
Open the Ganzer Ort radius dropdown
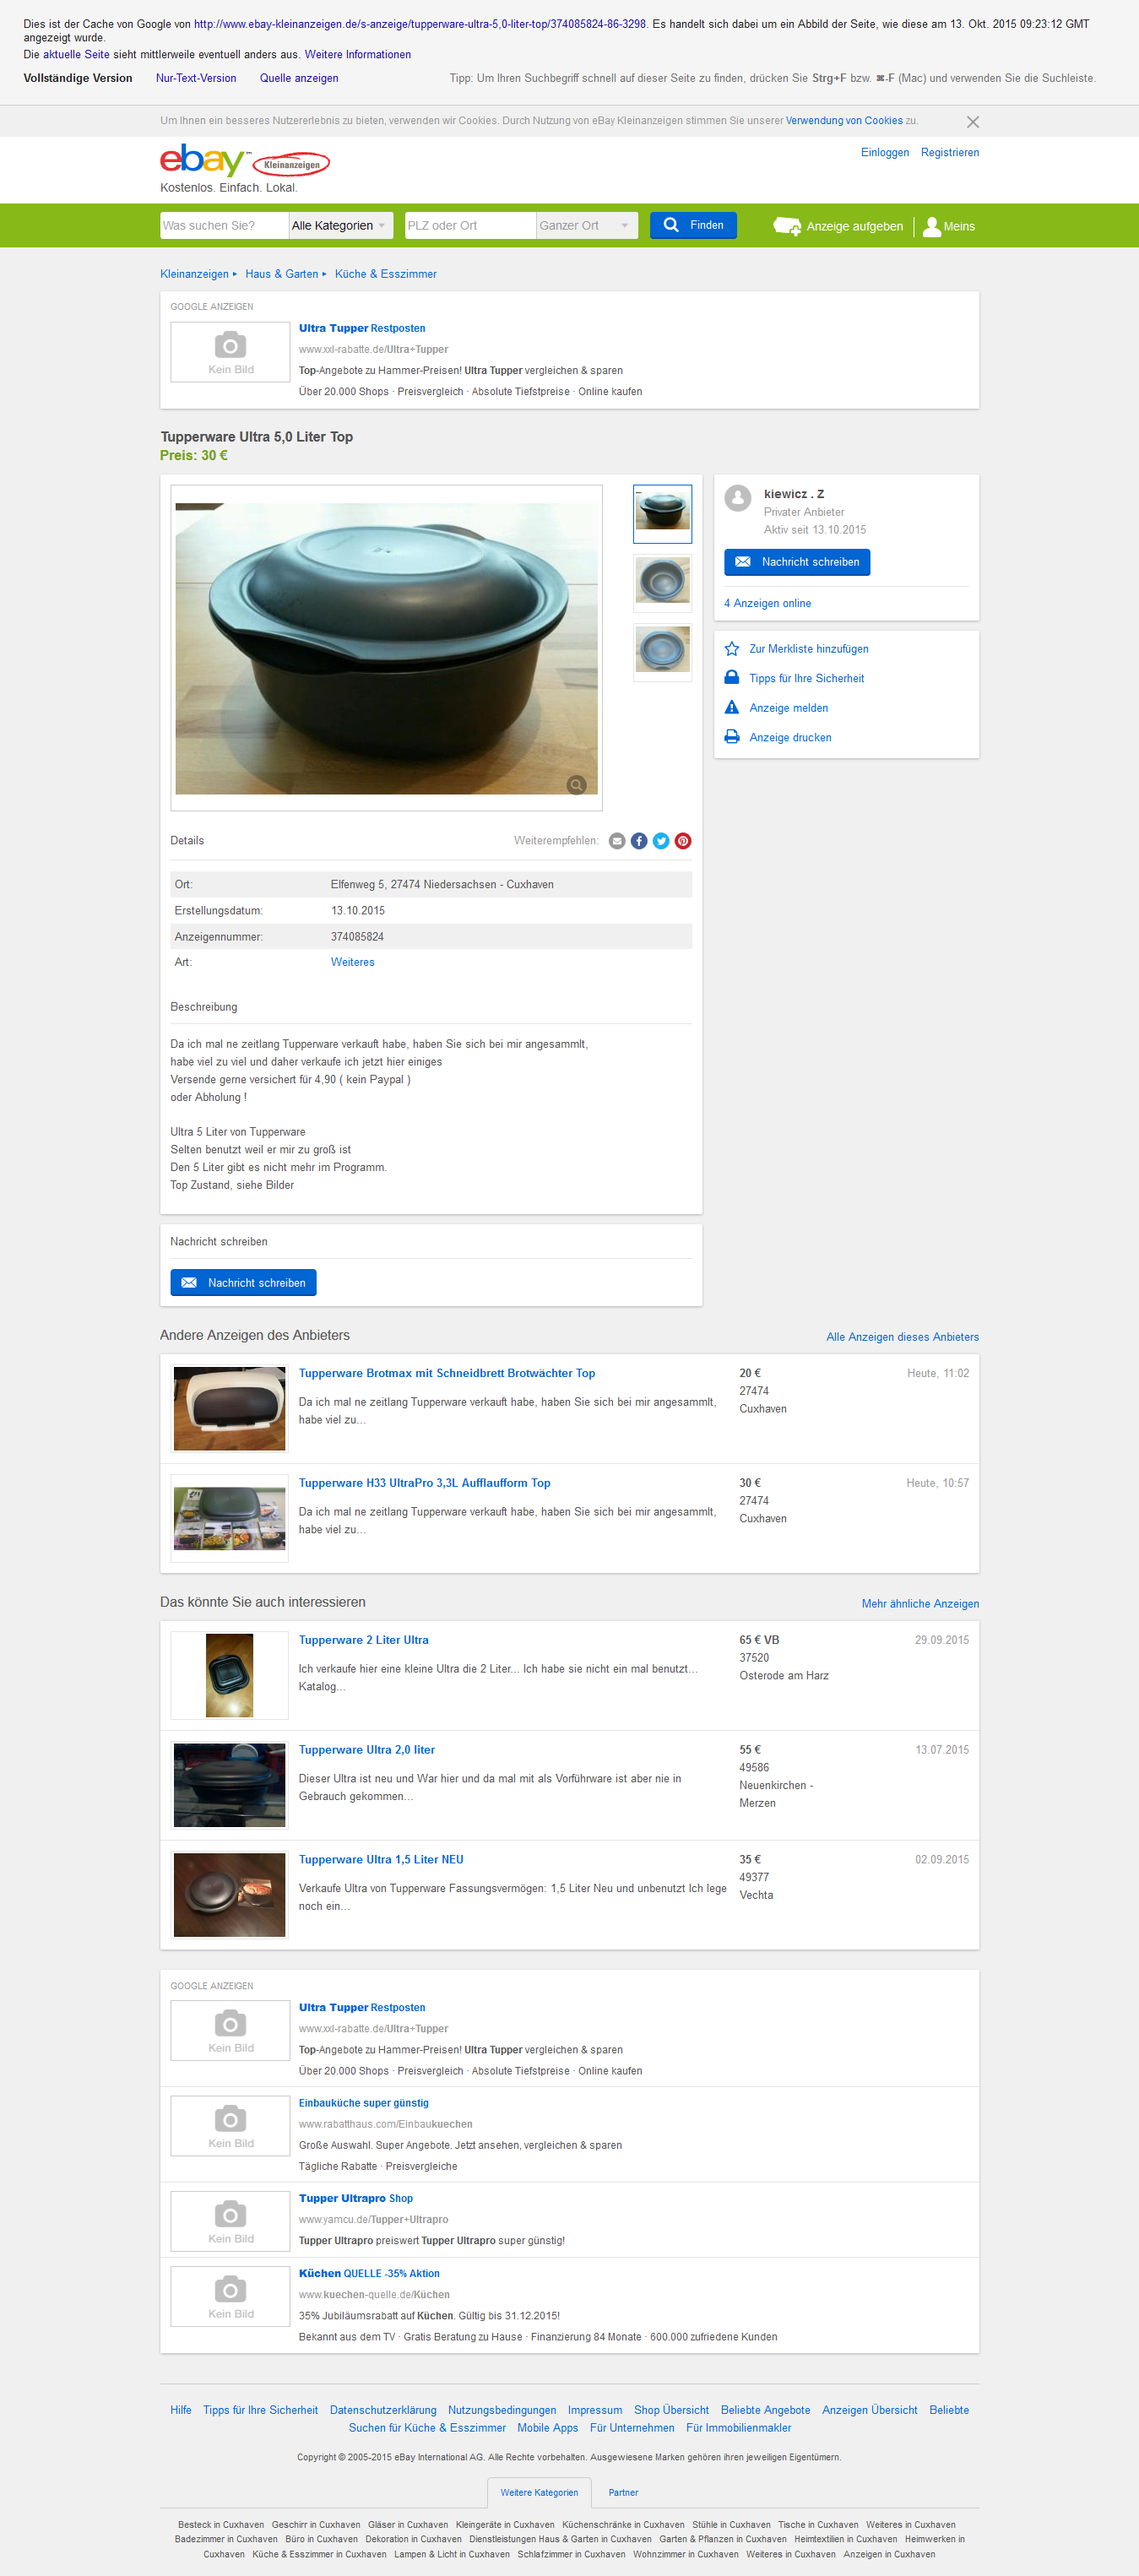587,226
